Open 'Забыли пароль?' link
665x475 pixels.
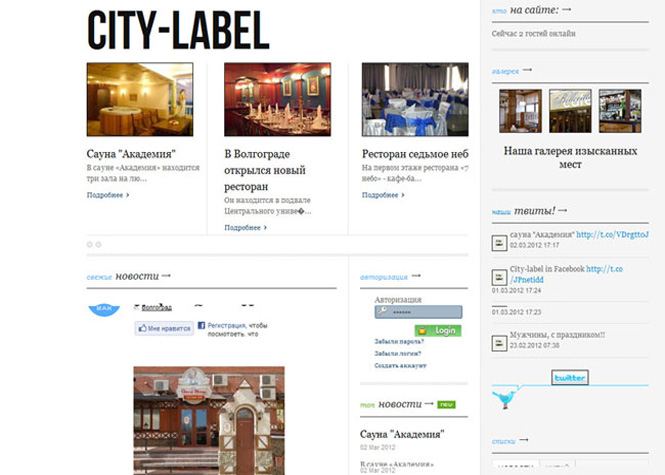(398, 342)
